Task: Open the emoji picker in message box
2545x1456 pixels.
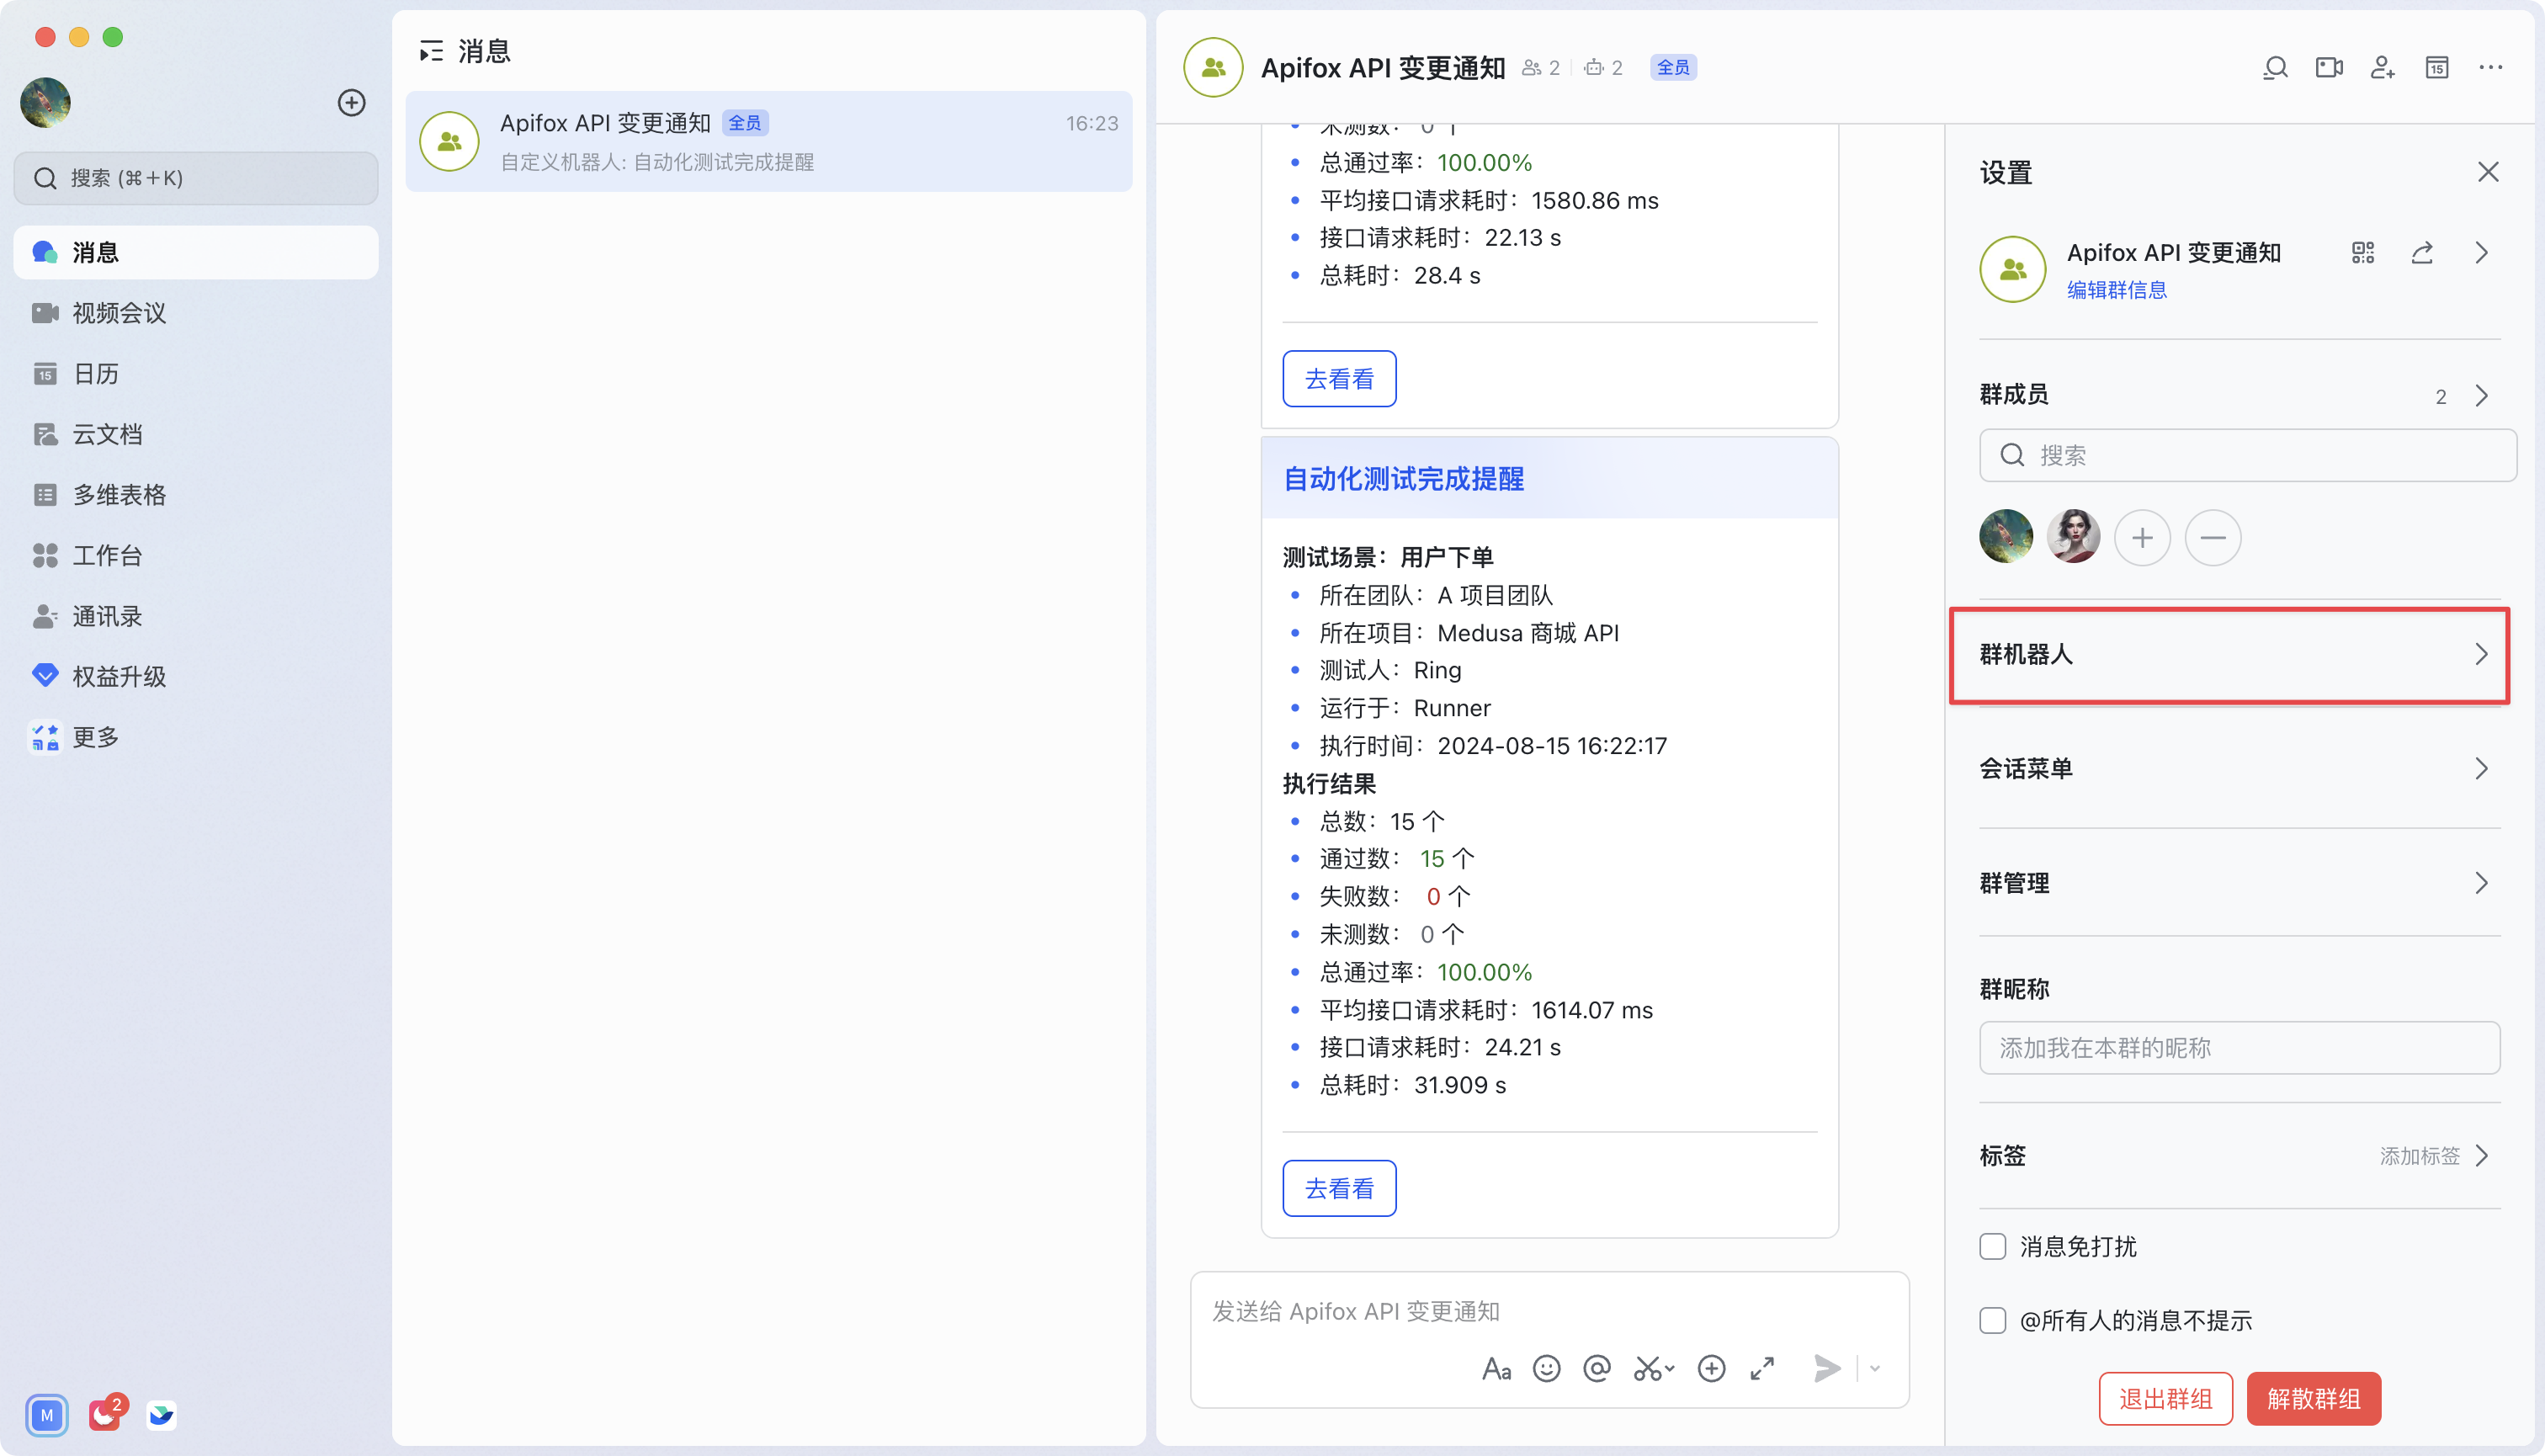Action: point(1546,1368)
